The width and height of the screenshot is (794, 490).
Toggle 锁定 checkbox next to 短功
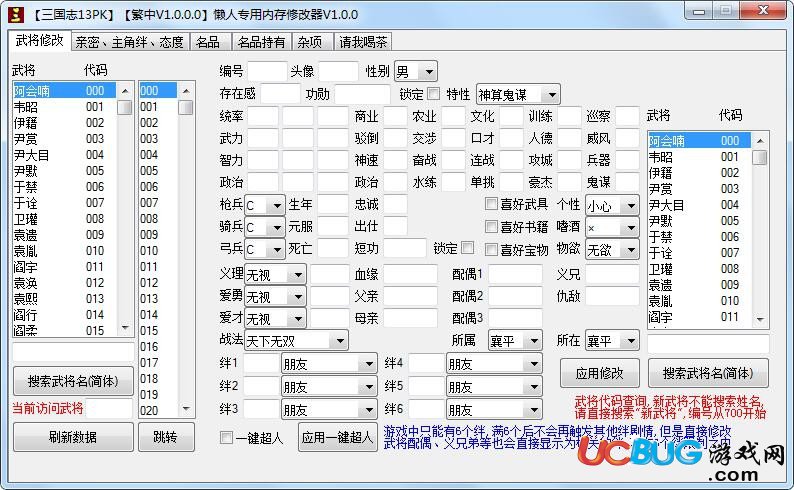pos(468,248)
